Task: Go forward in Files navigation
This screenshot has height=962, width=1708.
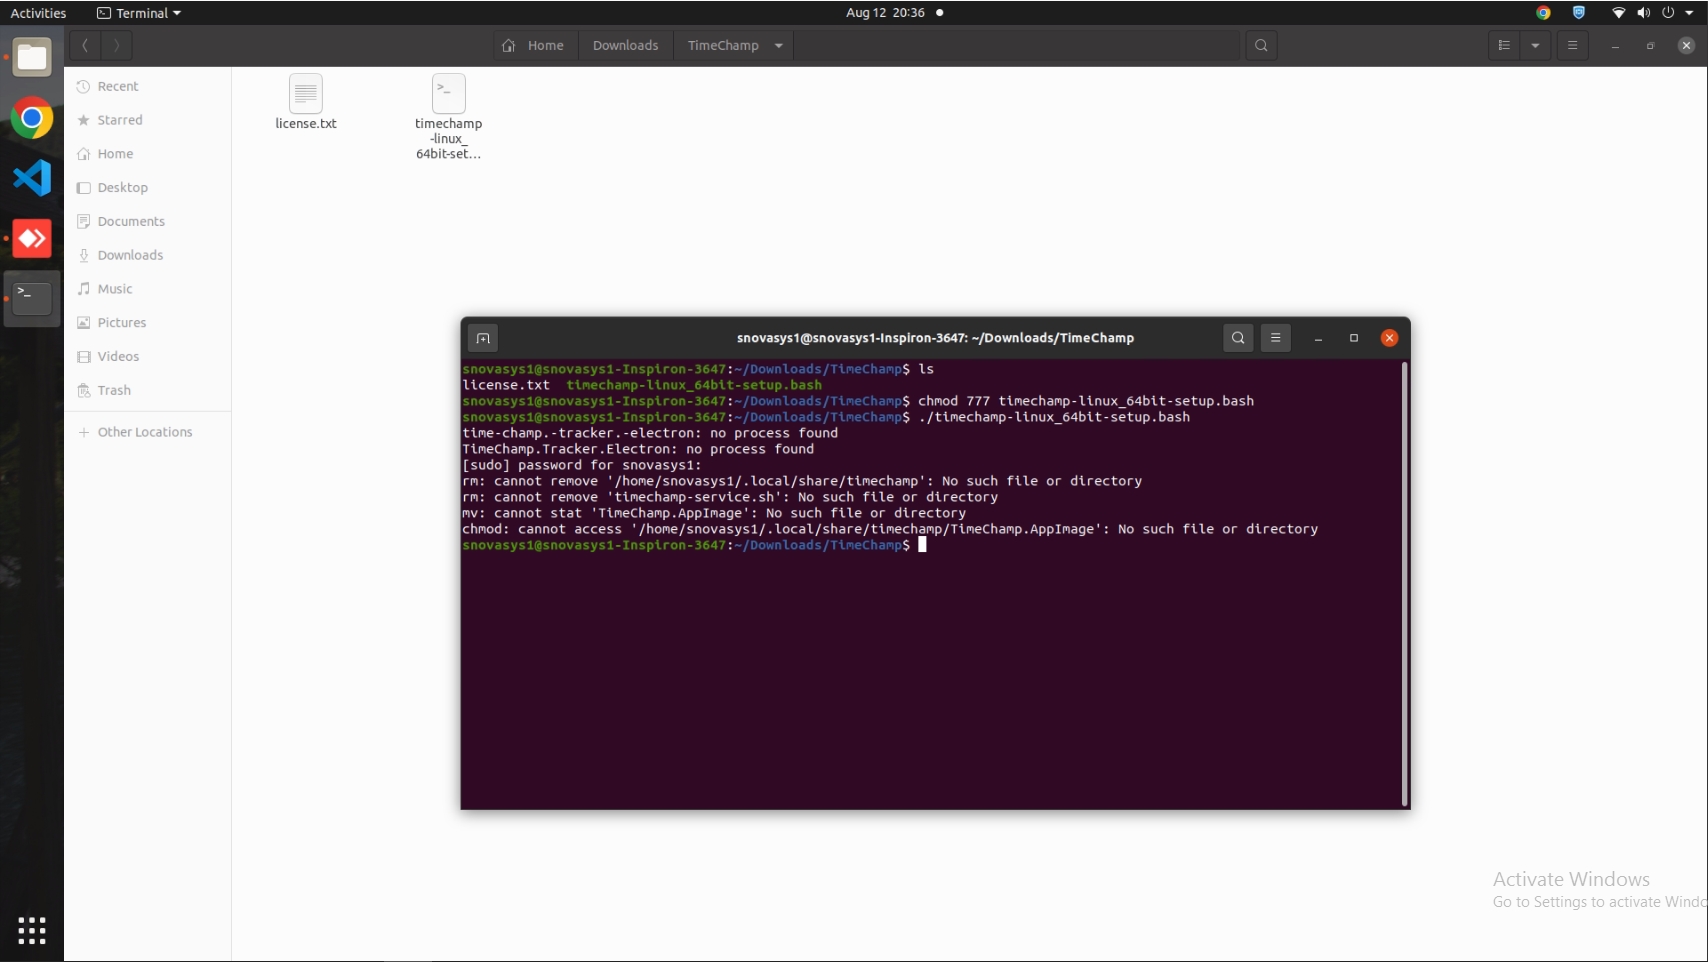Action: pos(116,45)
